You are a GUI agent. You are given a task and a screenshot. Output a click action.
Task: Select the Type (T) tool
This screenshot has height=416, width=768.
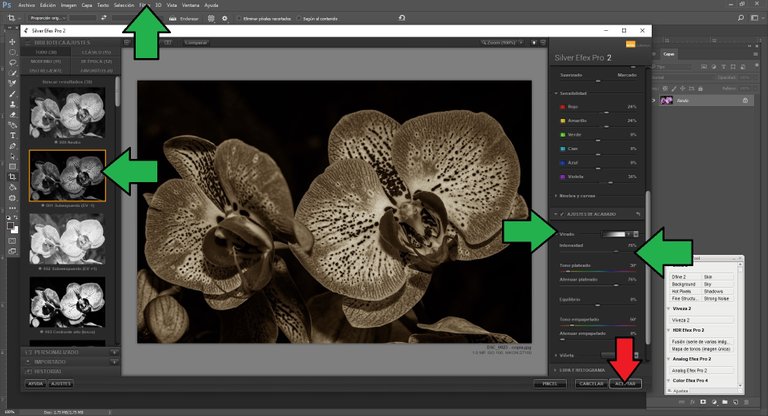point(12,135)
